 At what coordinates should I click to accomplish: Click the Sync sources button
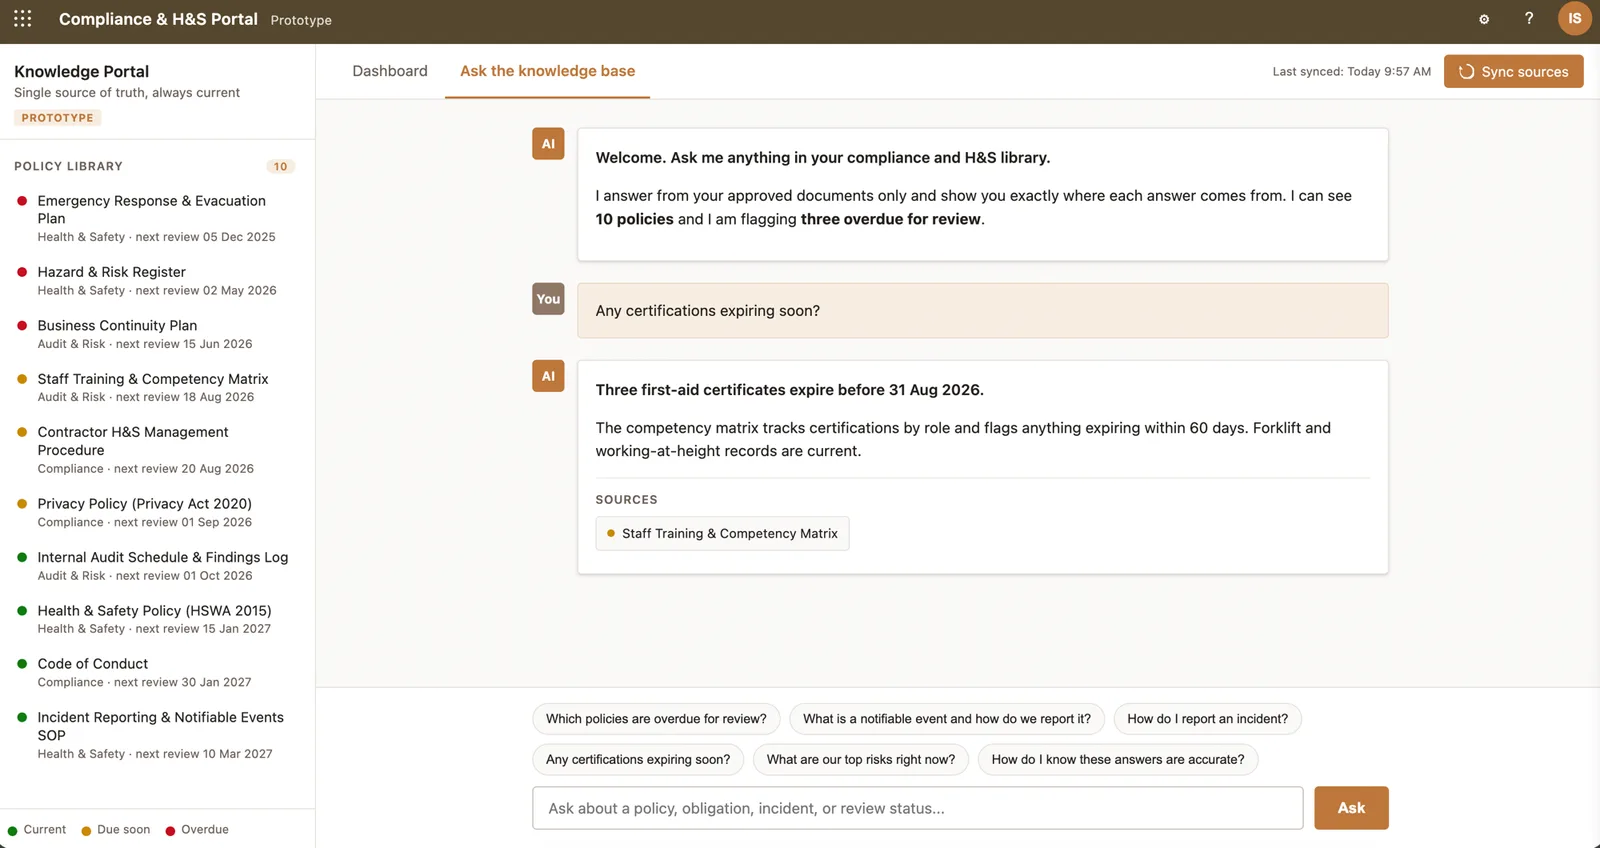click(x=1513, y=71)
